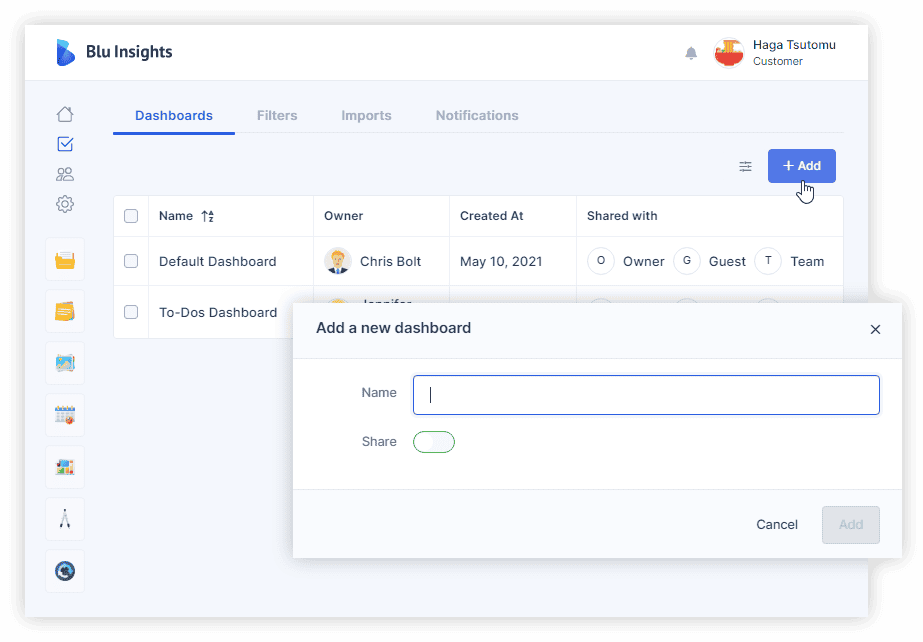Image resolution: width=923 pixels, height=642 pixels.
Task: Check the Default Dashboard row checkbox
Action: 131,261
